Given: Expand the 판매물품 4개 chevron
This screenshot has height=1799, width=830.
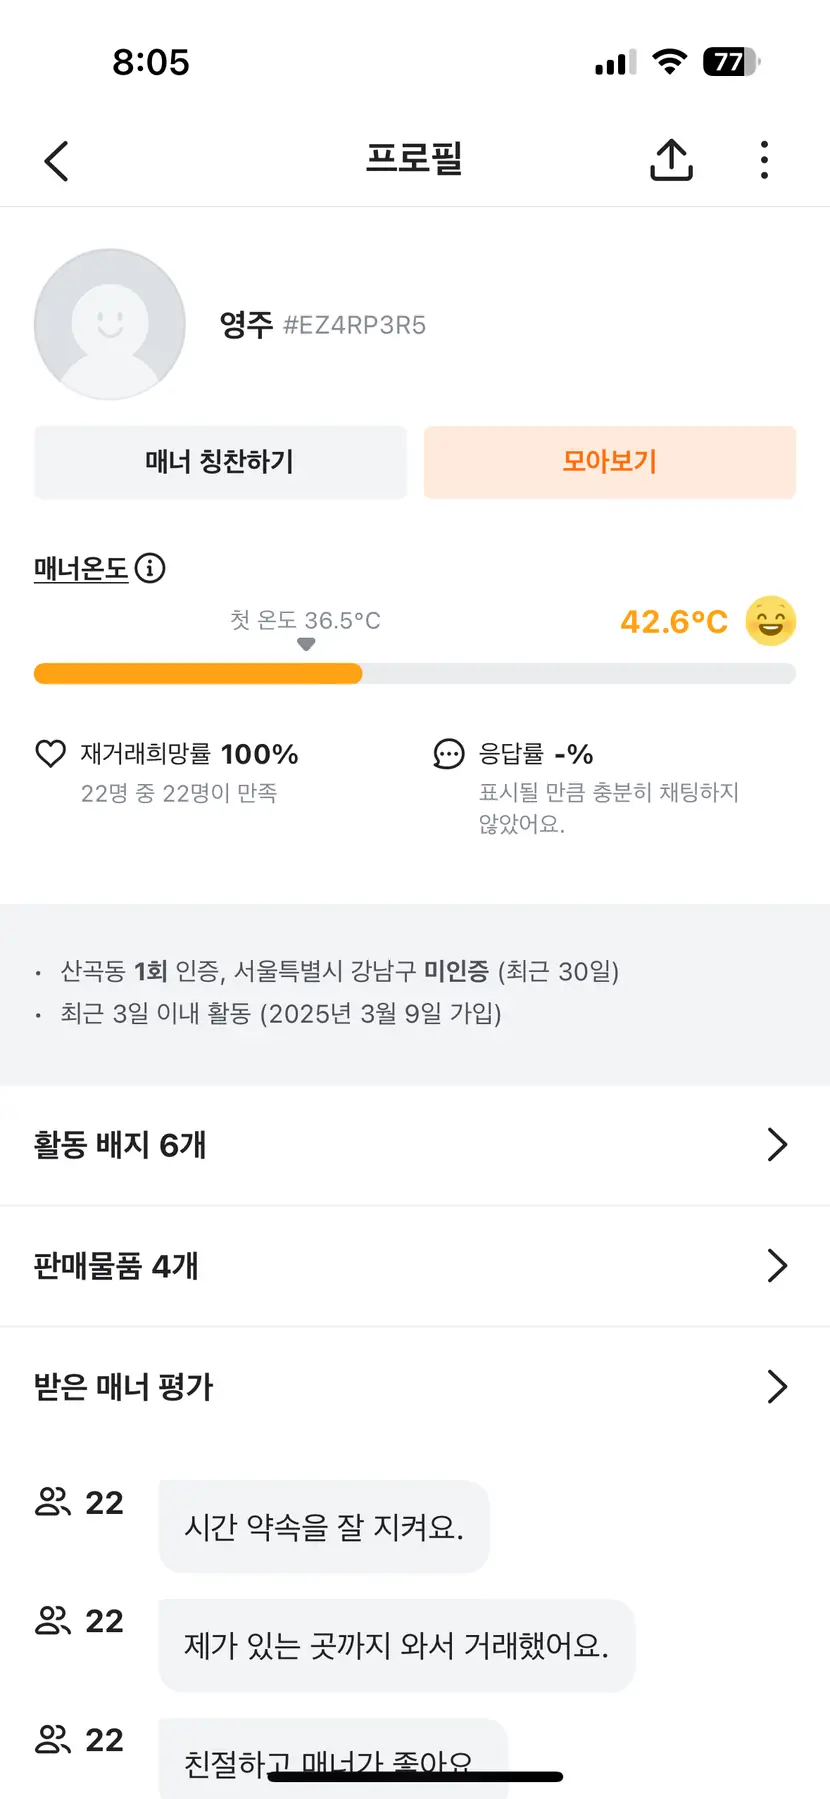Looking at the screenshot, I should click(x=777, y=1266).
